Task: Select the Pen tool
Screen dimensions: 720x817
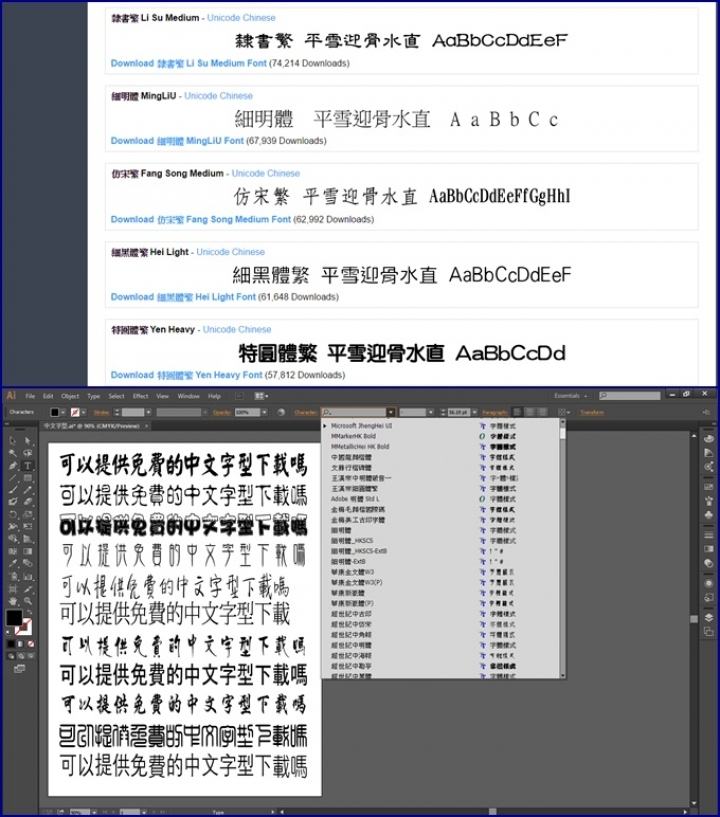Action: point(13,465)
